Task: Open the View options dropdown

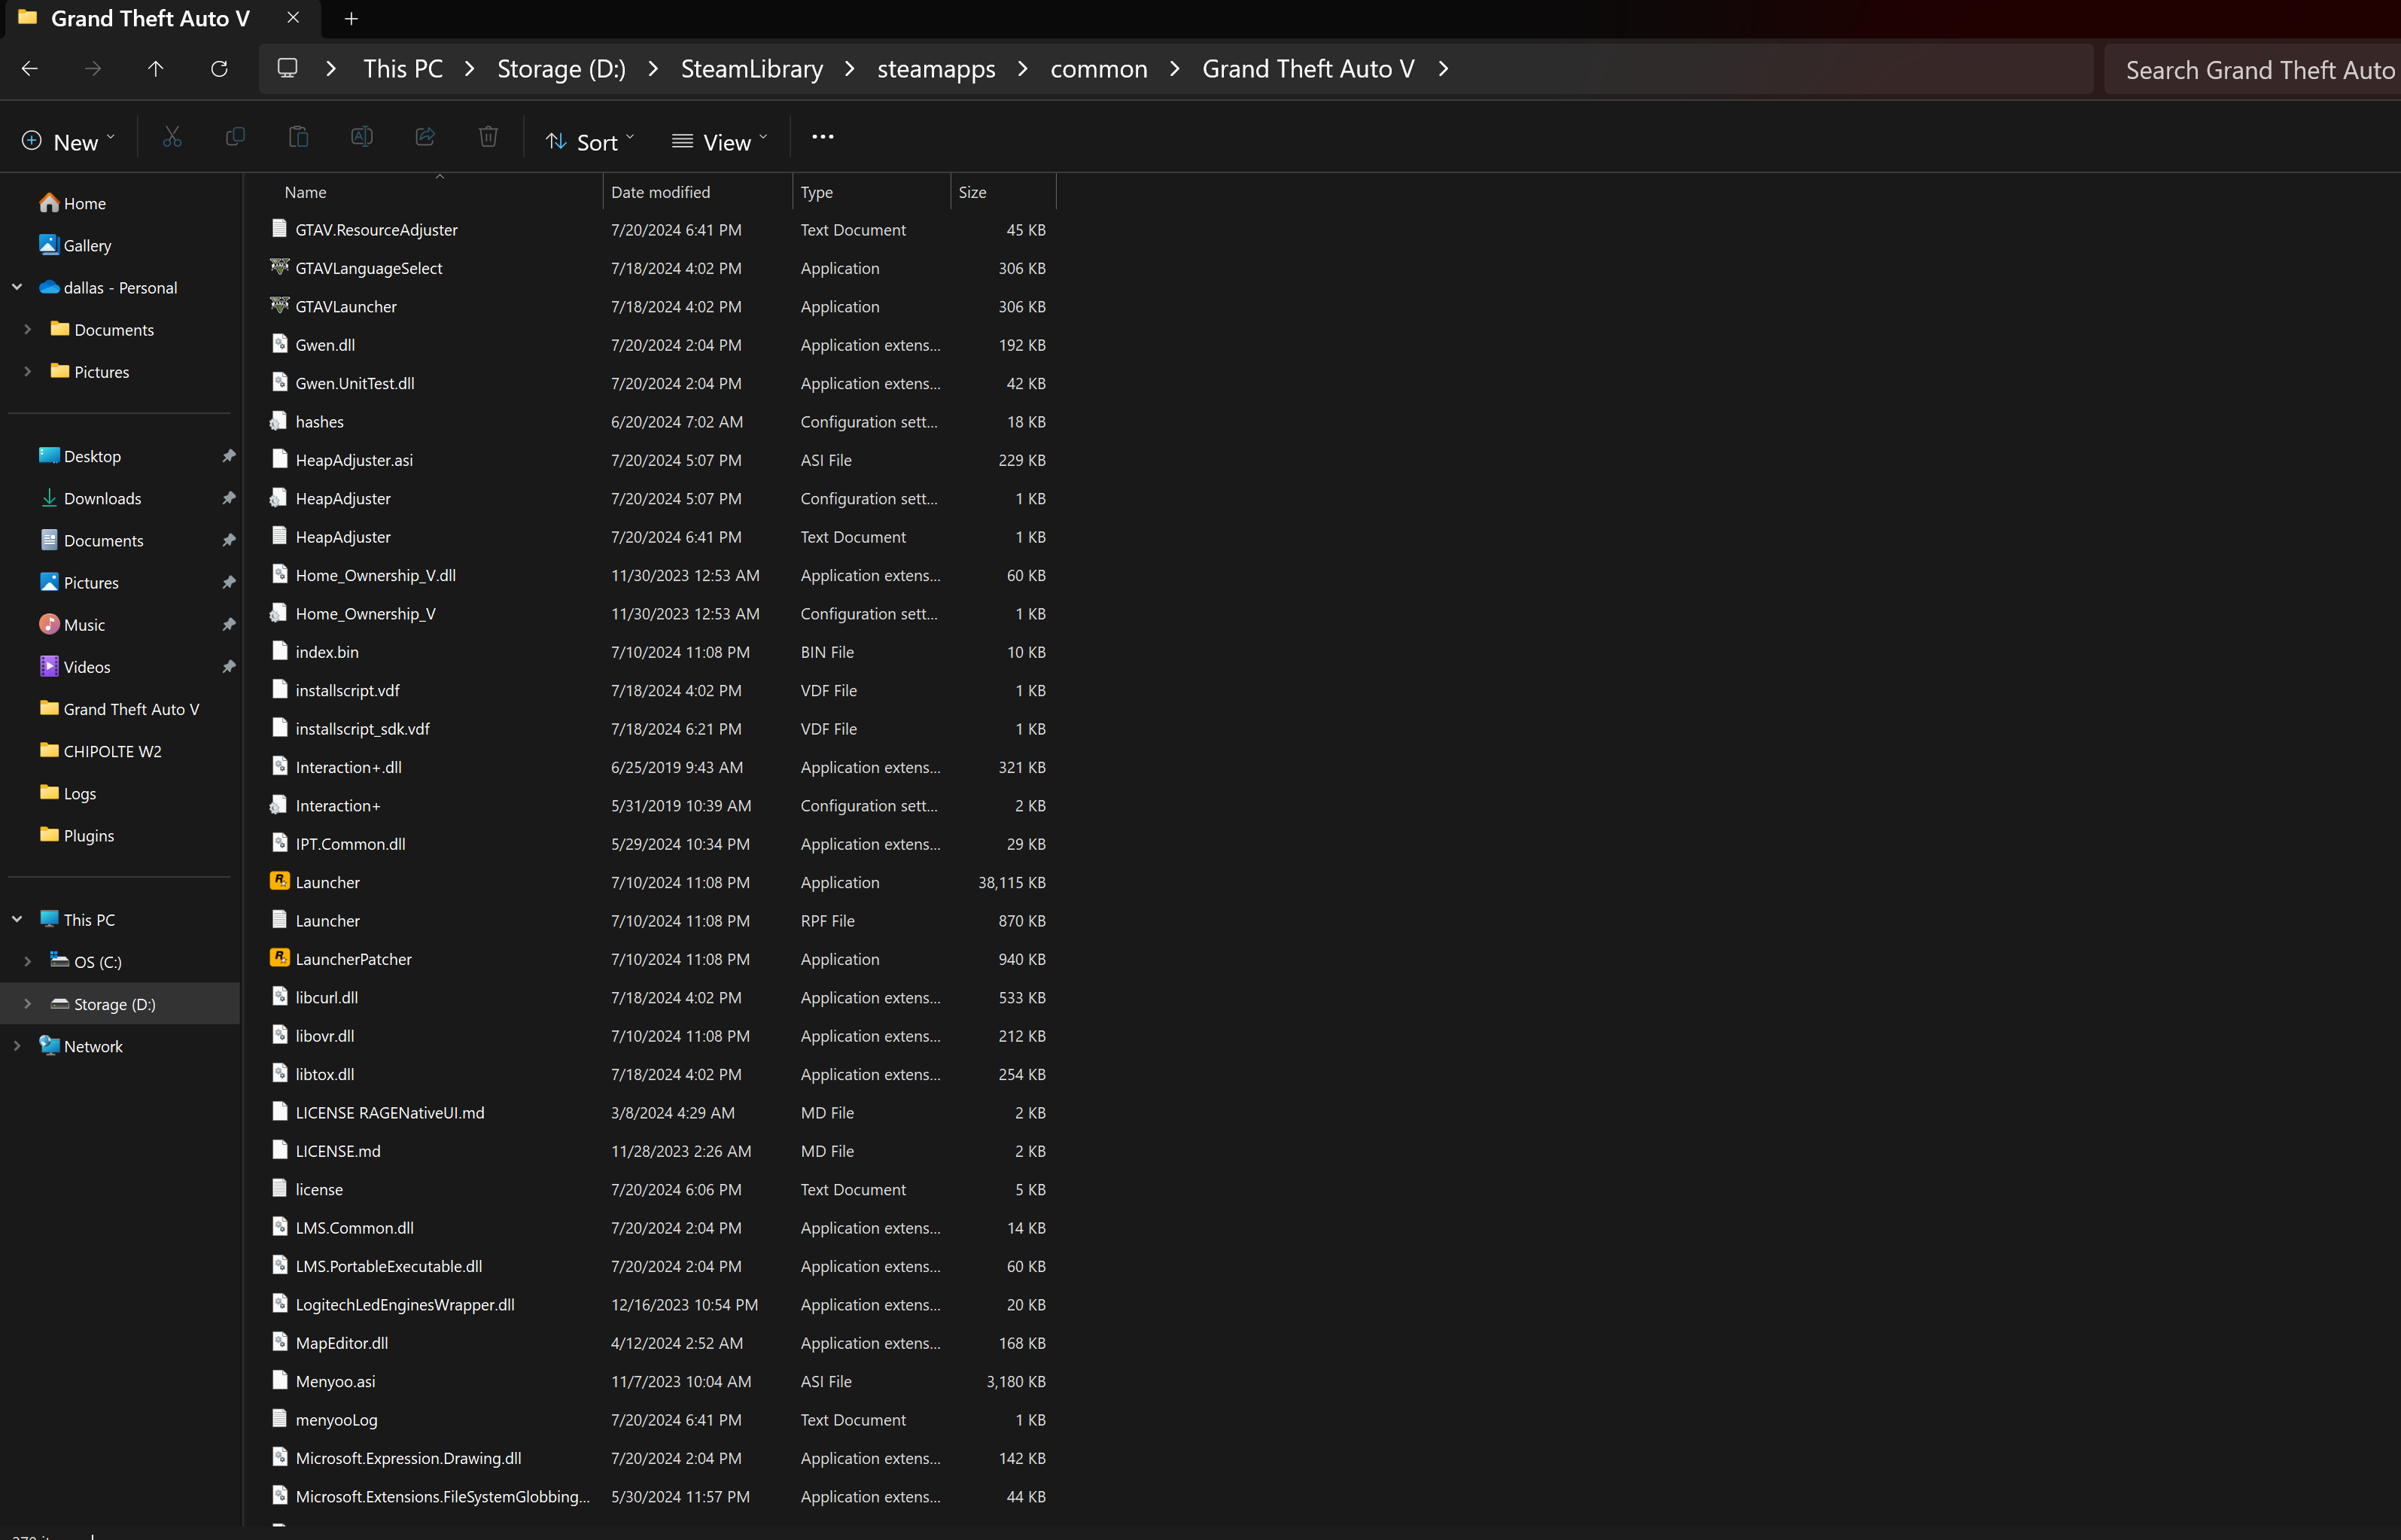Action: tap(720, 142)
